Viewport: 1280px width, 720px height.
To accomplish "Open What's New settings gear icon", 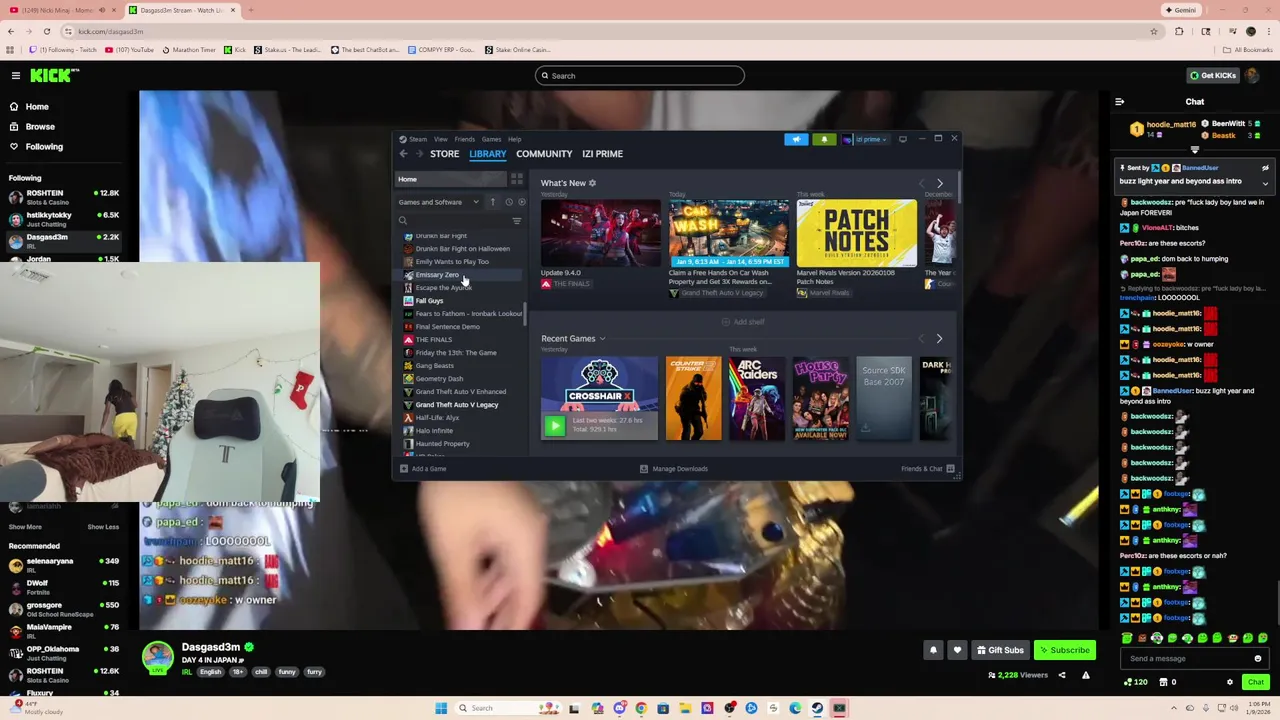I will click(592, 183).
